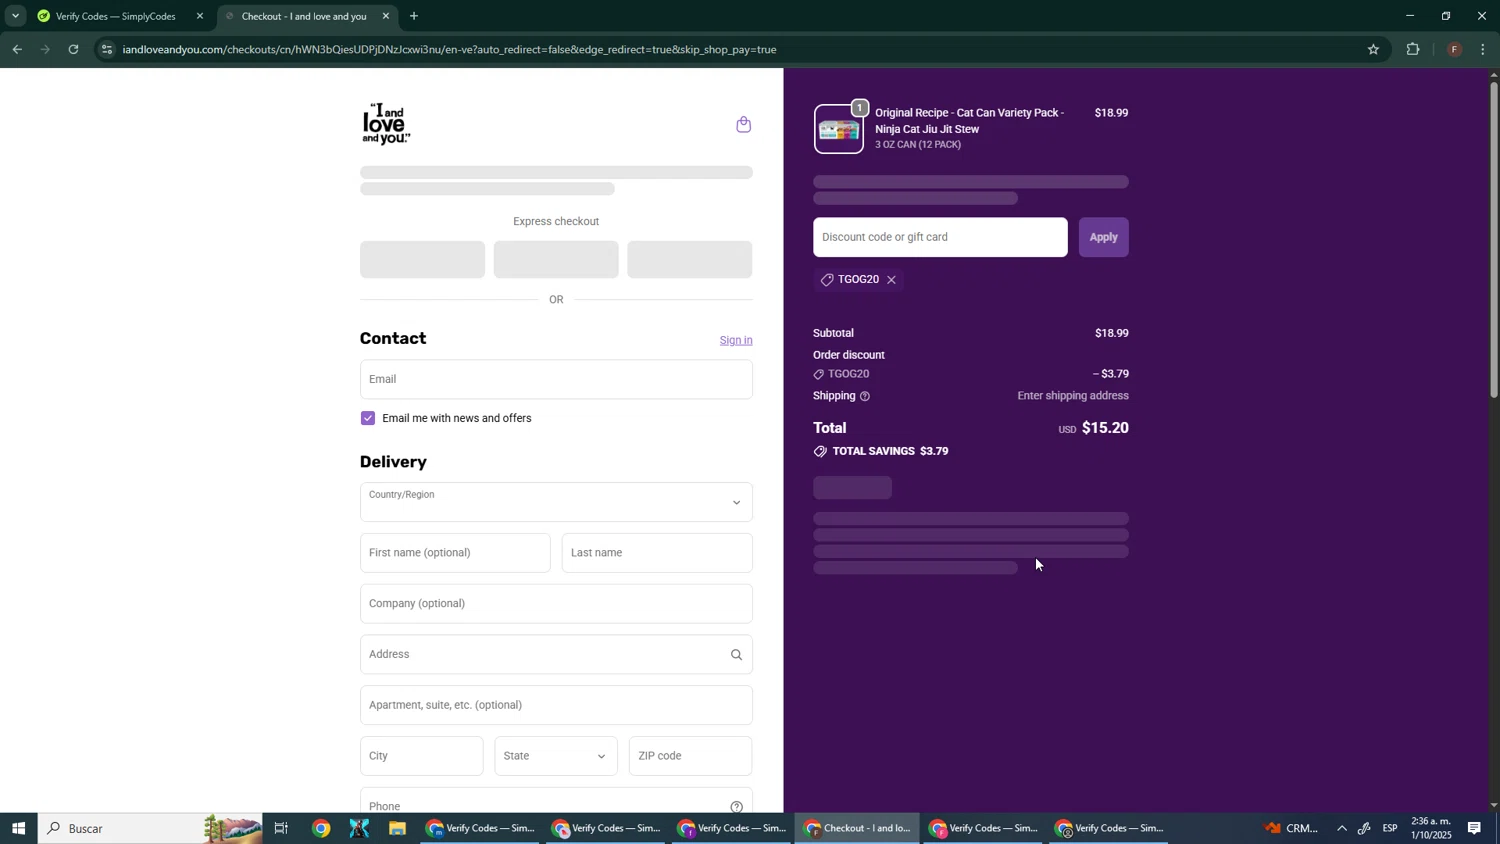Select the Checkout - I and love and you tab
The height and width of the screenshot is (844, 1500).
pos(306,16)
